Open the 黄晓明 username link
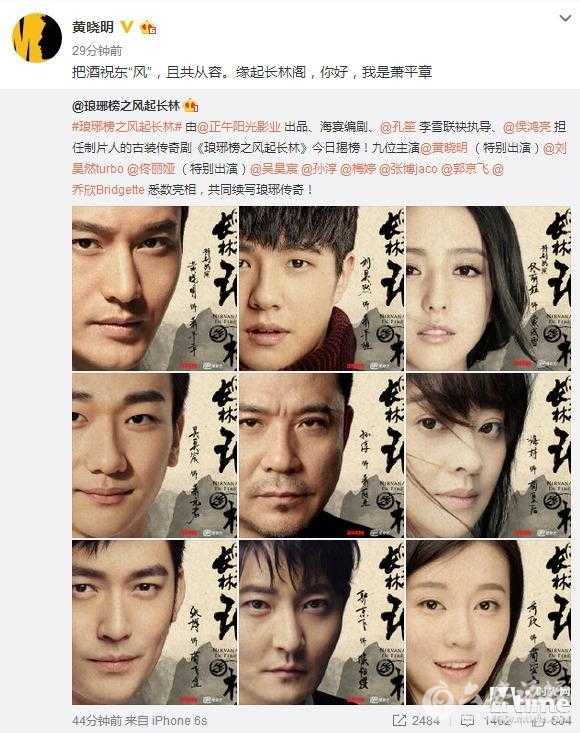The height and width of the screenshot is (733, 580). point(93,27)
